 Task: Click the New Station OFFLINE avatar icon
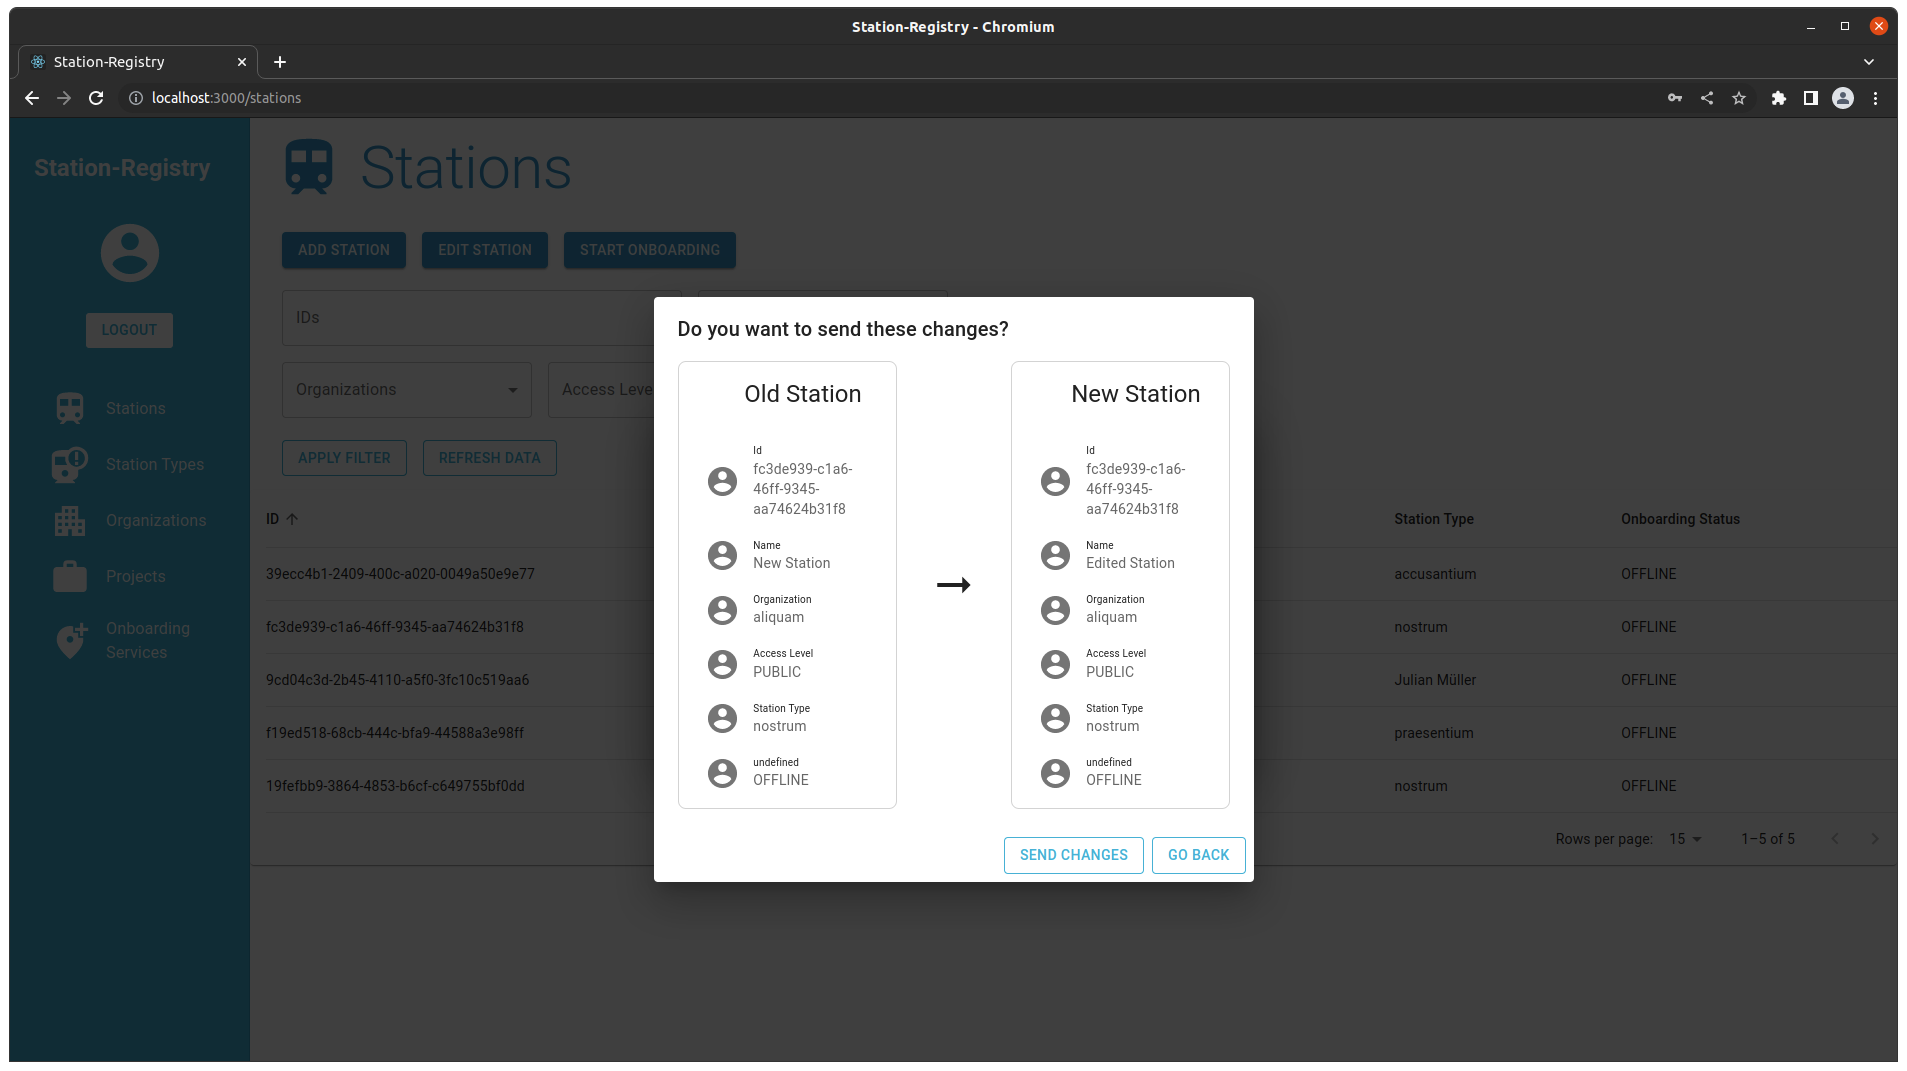pos(1055,772)
